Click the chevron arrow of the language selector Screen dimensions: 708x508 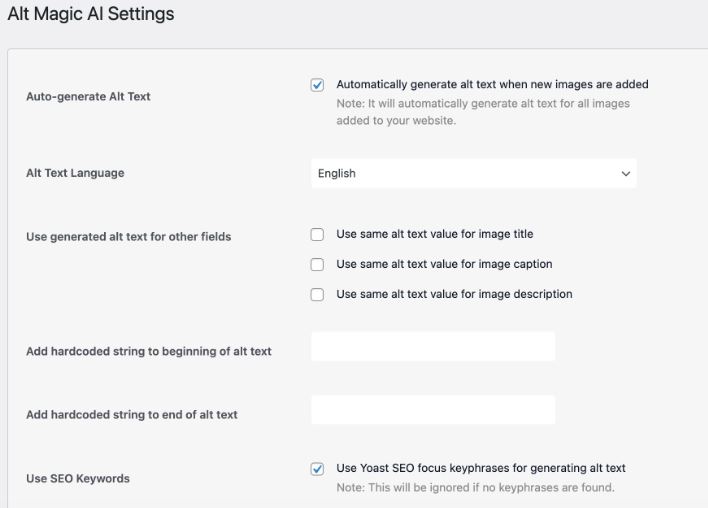pyautogui.click(x=625, y=173)
